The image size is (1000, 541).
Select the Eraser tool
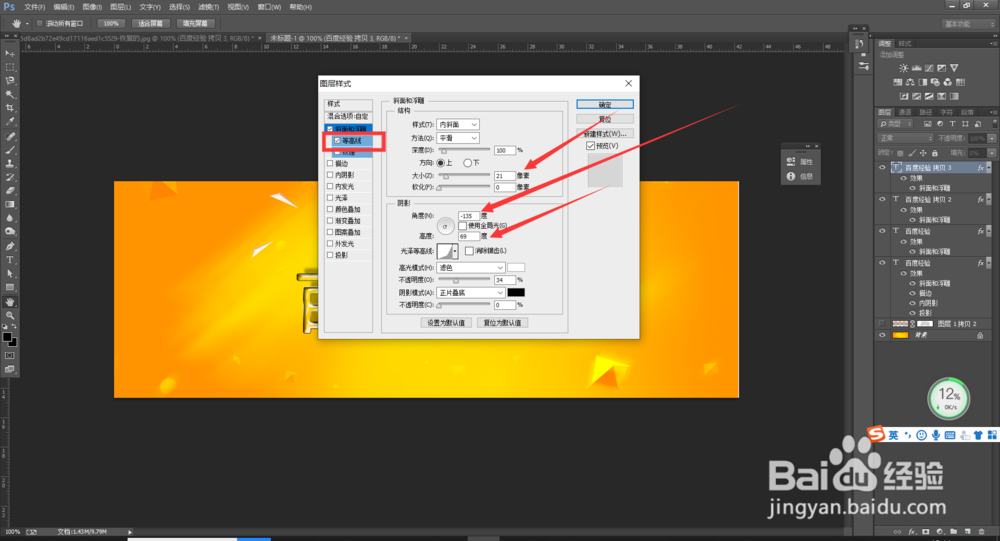[x=10, y=191]
